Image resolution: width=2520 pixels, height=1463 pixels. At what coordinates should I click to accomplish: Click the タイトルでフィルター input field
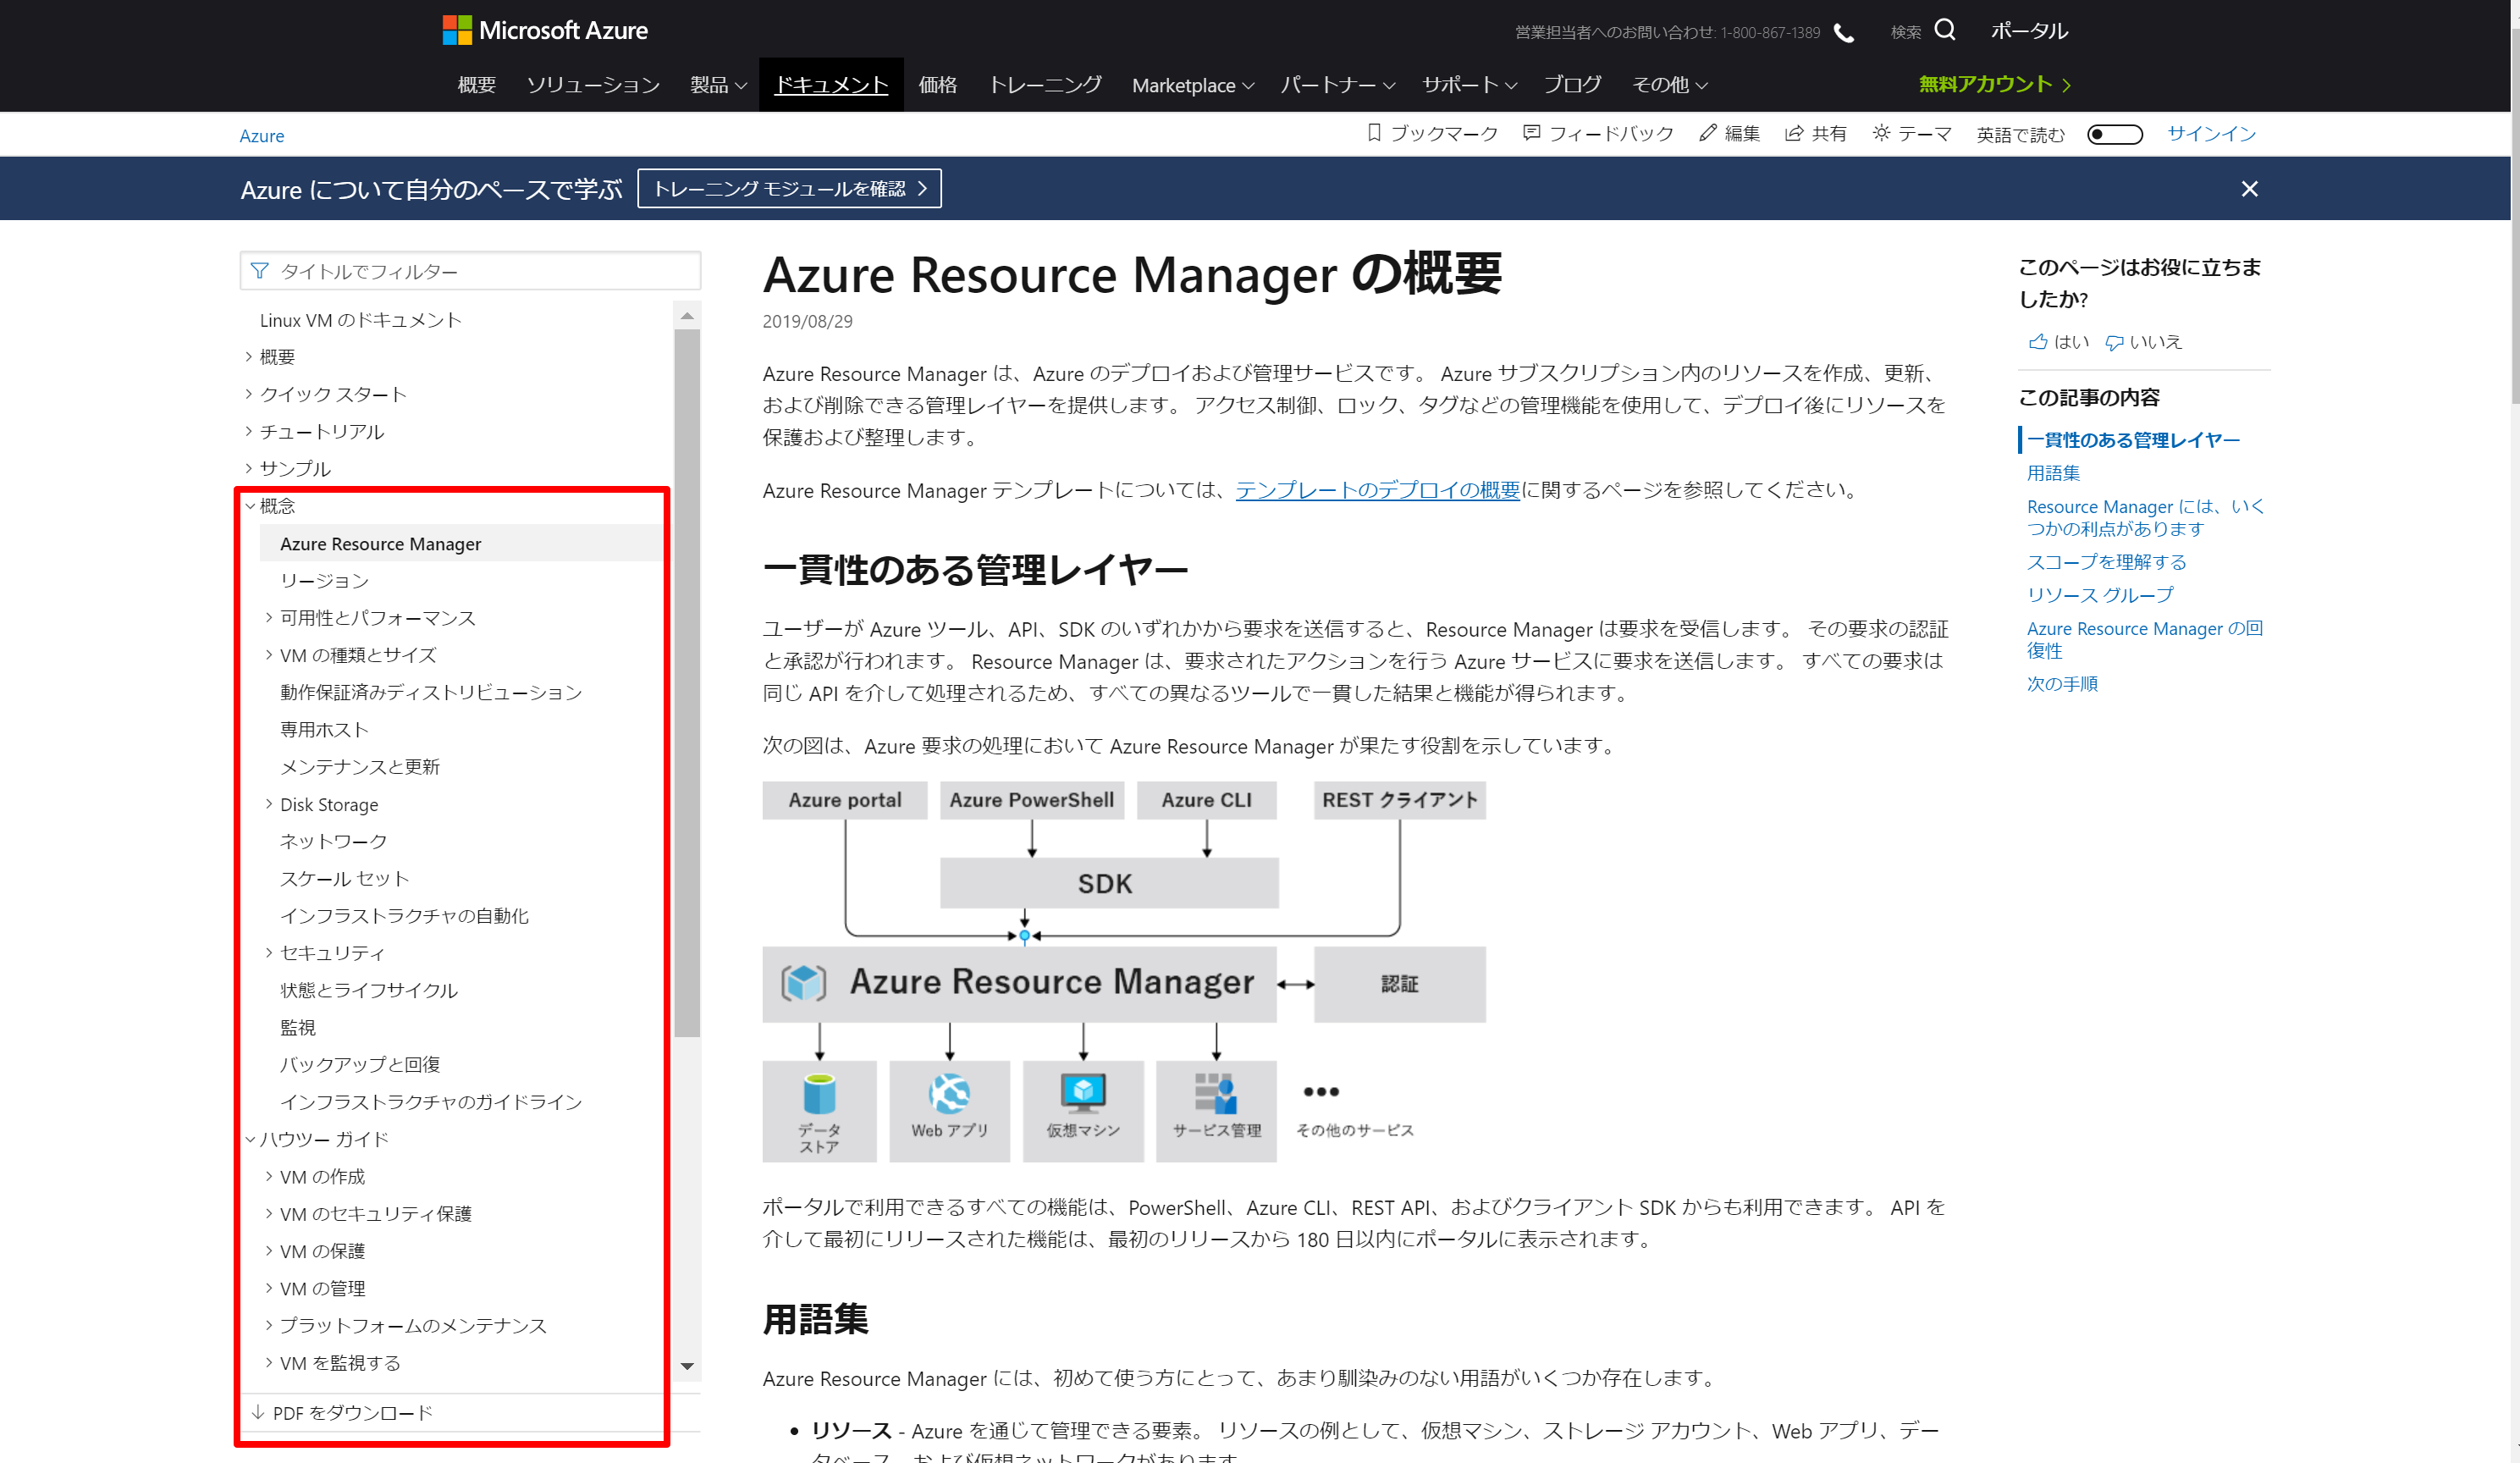coord(470,271)
